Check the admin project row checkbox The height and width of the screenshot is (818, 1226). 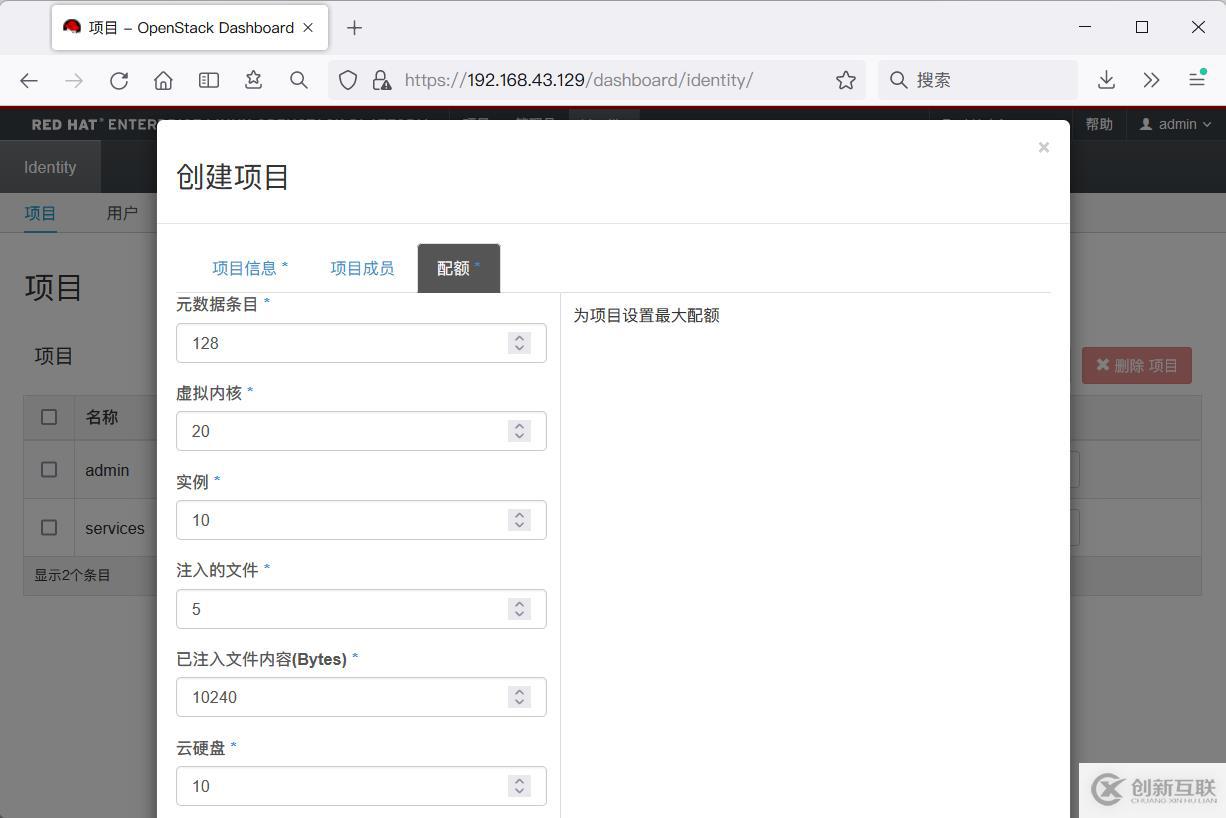pyautogui.click(x=49, y=469)
